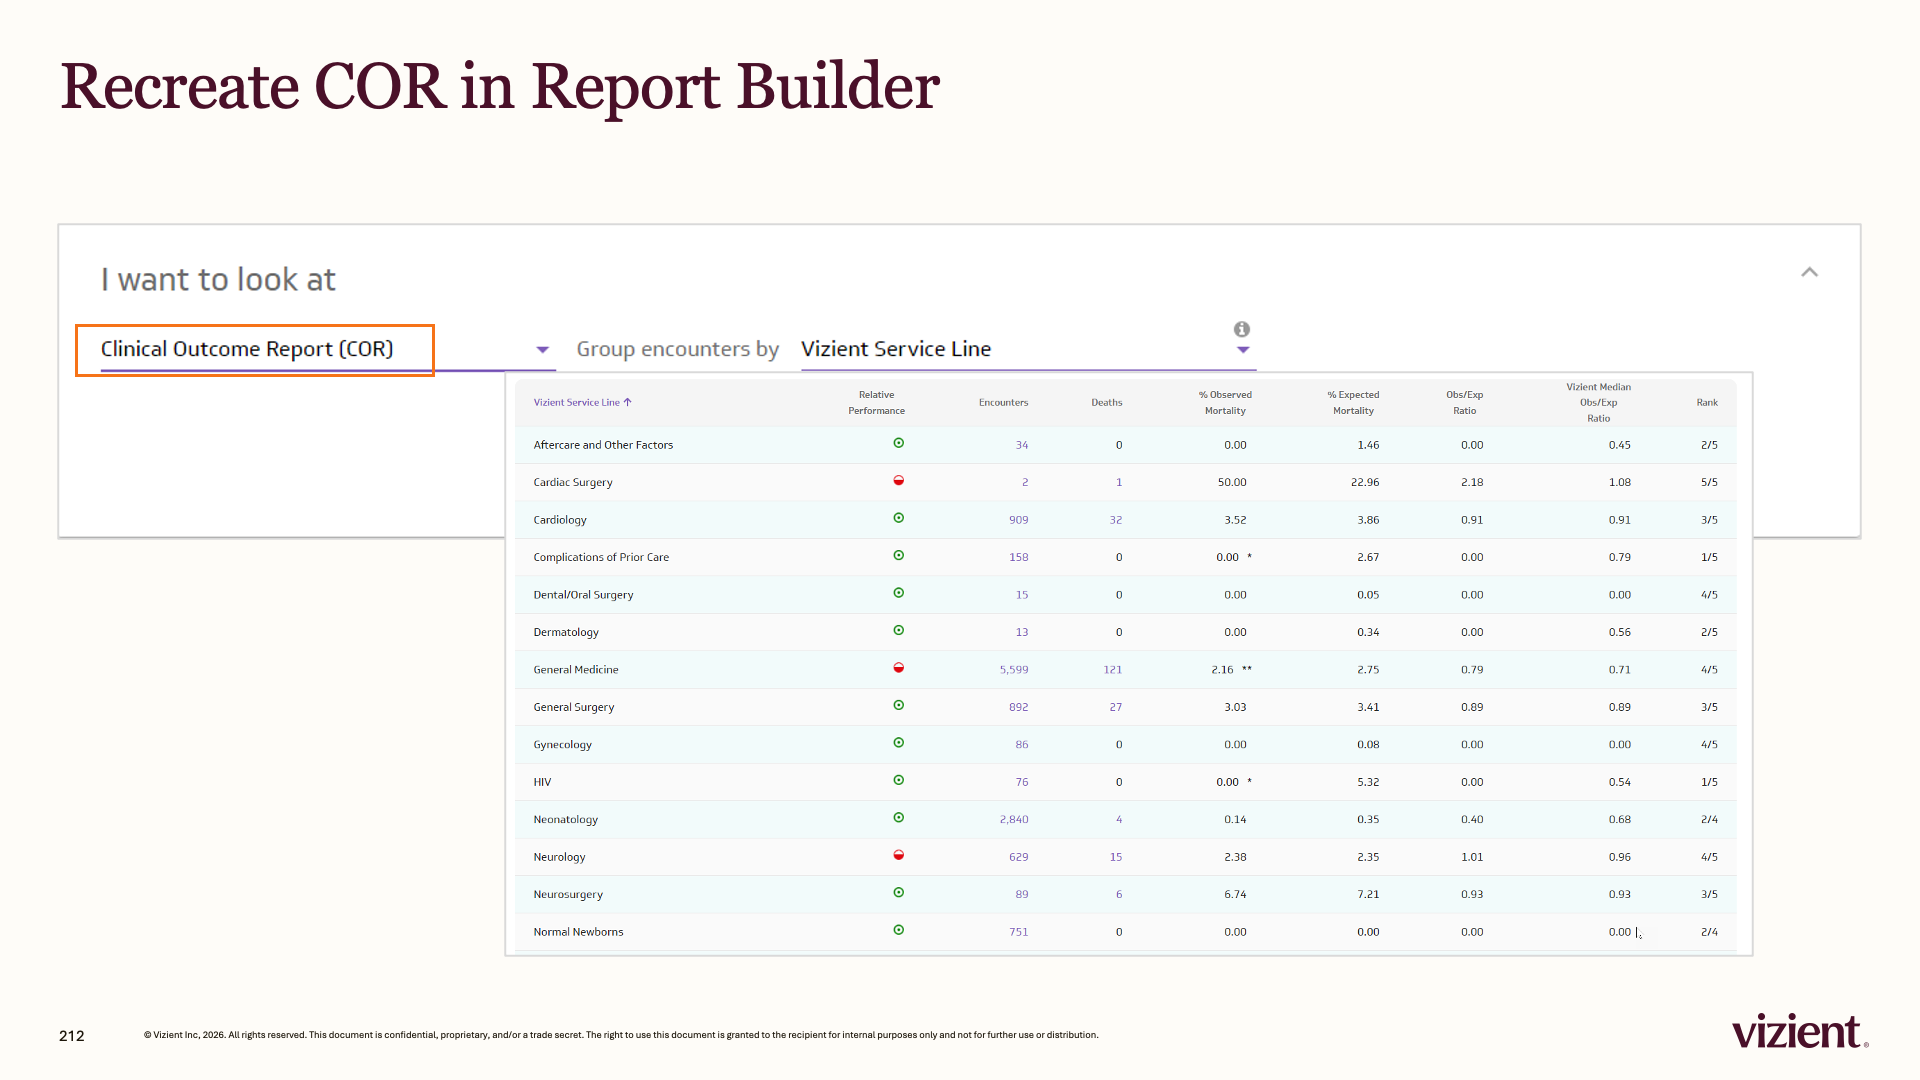
Task: Open encounters count 629 for Neurology
Action: click(1018, 857)
